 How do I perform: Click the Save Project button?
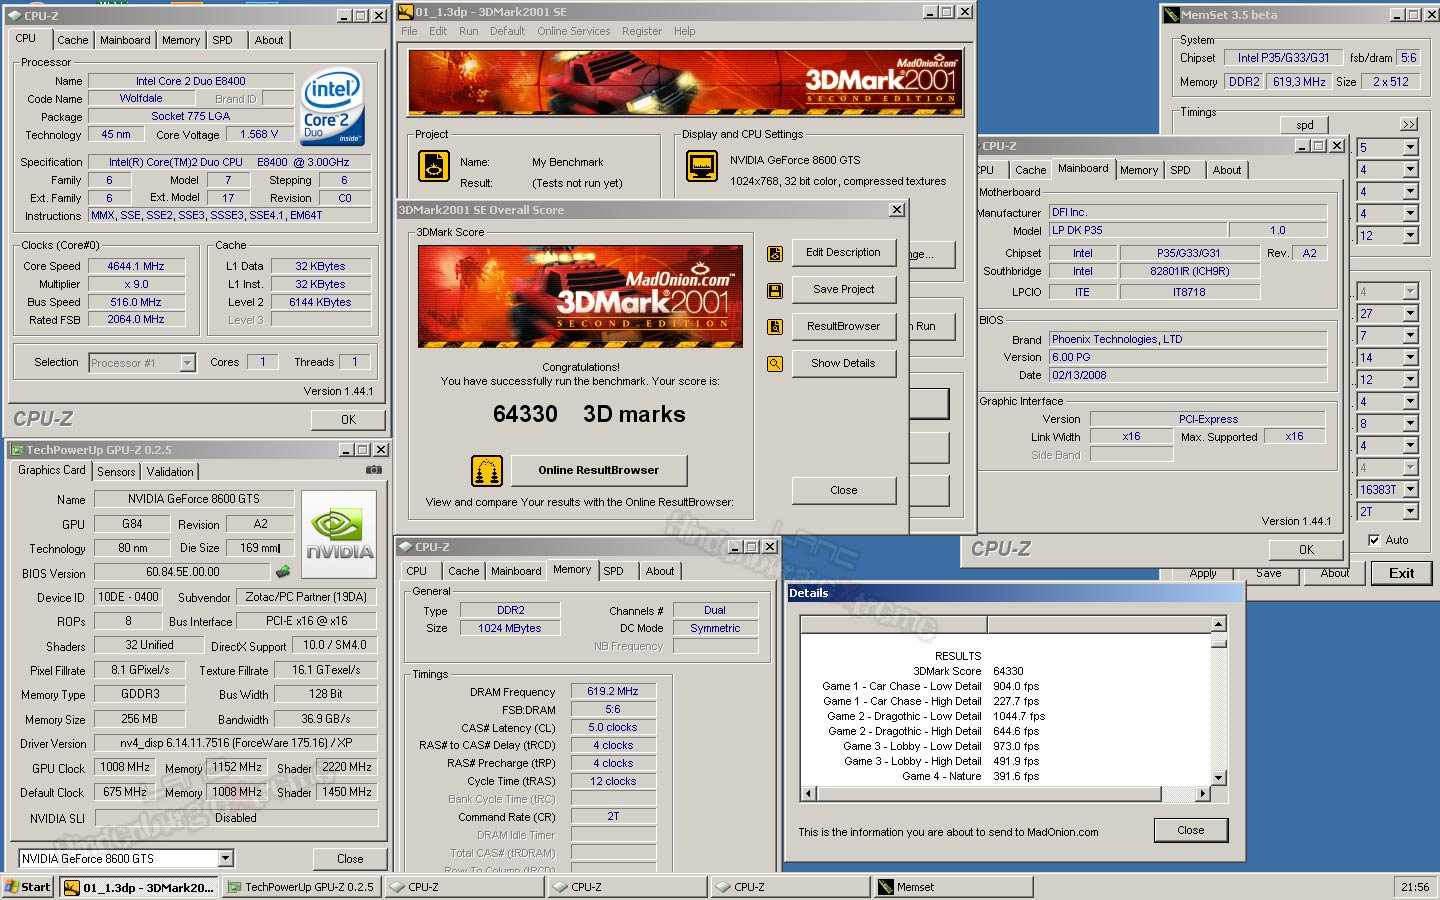pos(843,290)
